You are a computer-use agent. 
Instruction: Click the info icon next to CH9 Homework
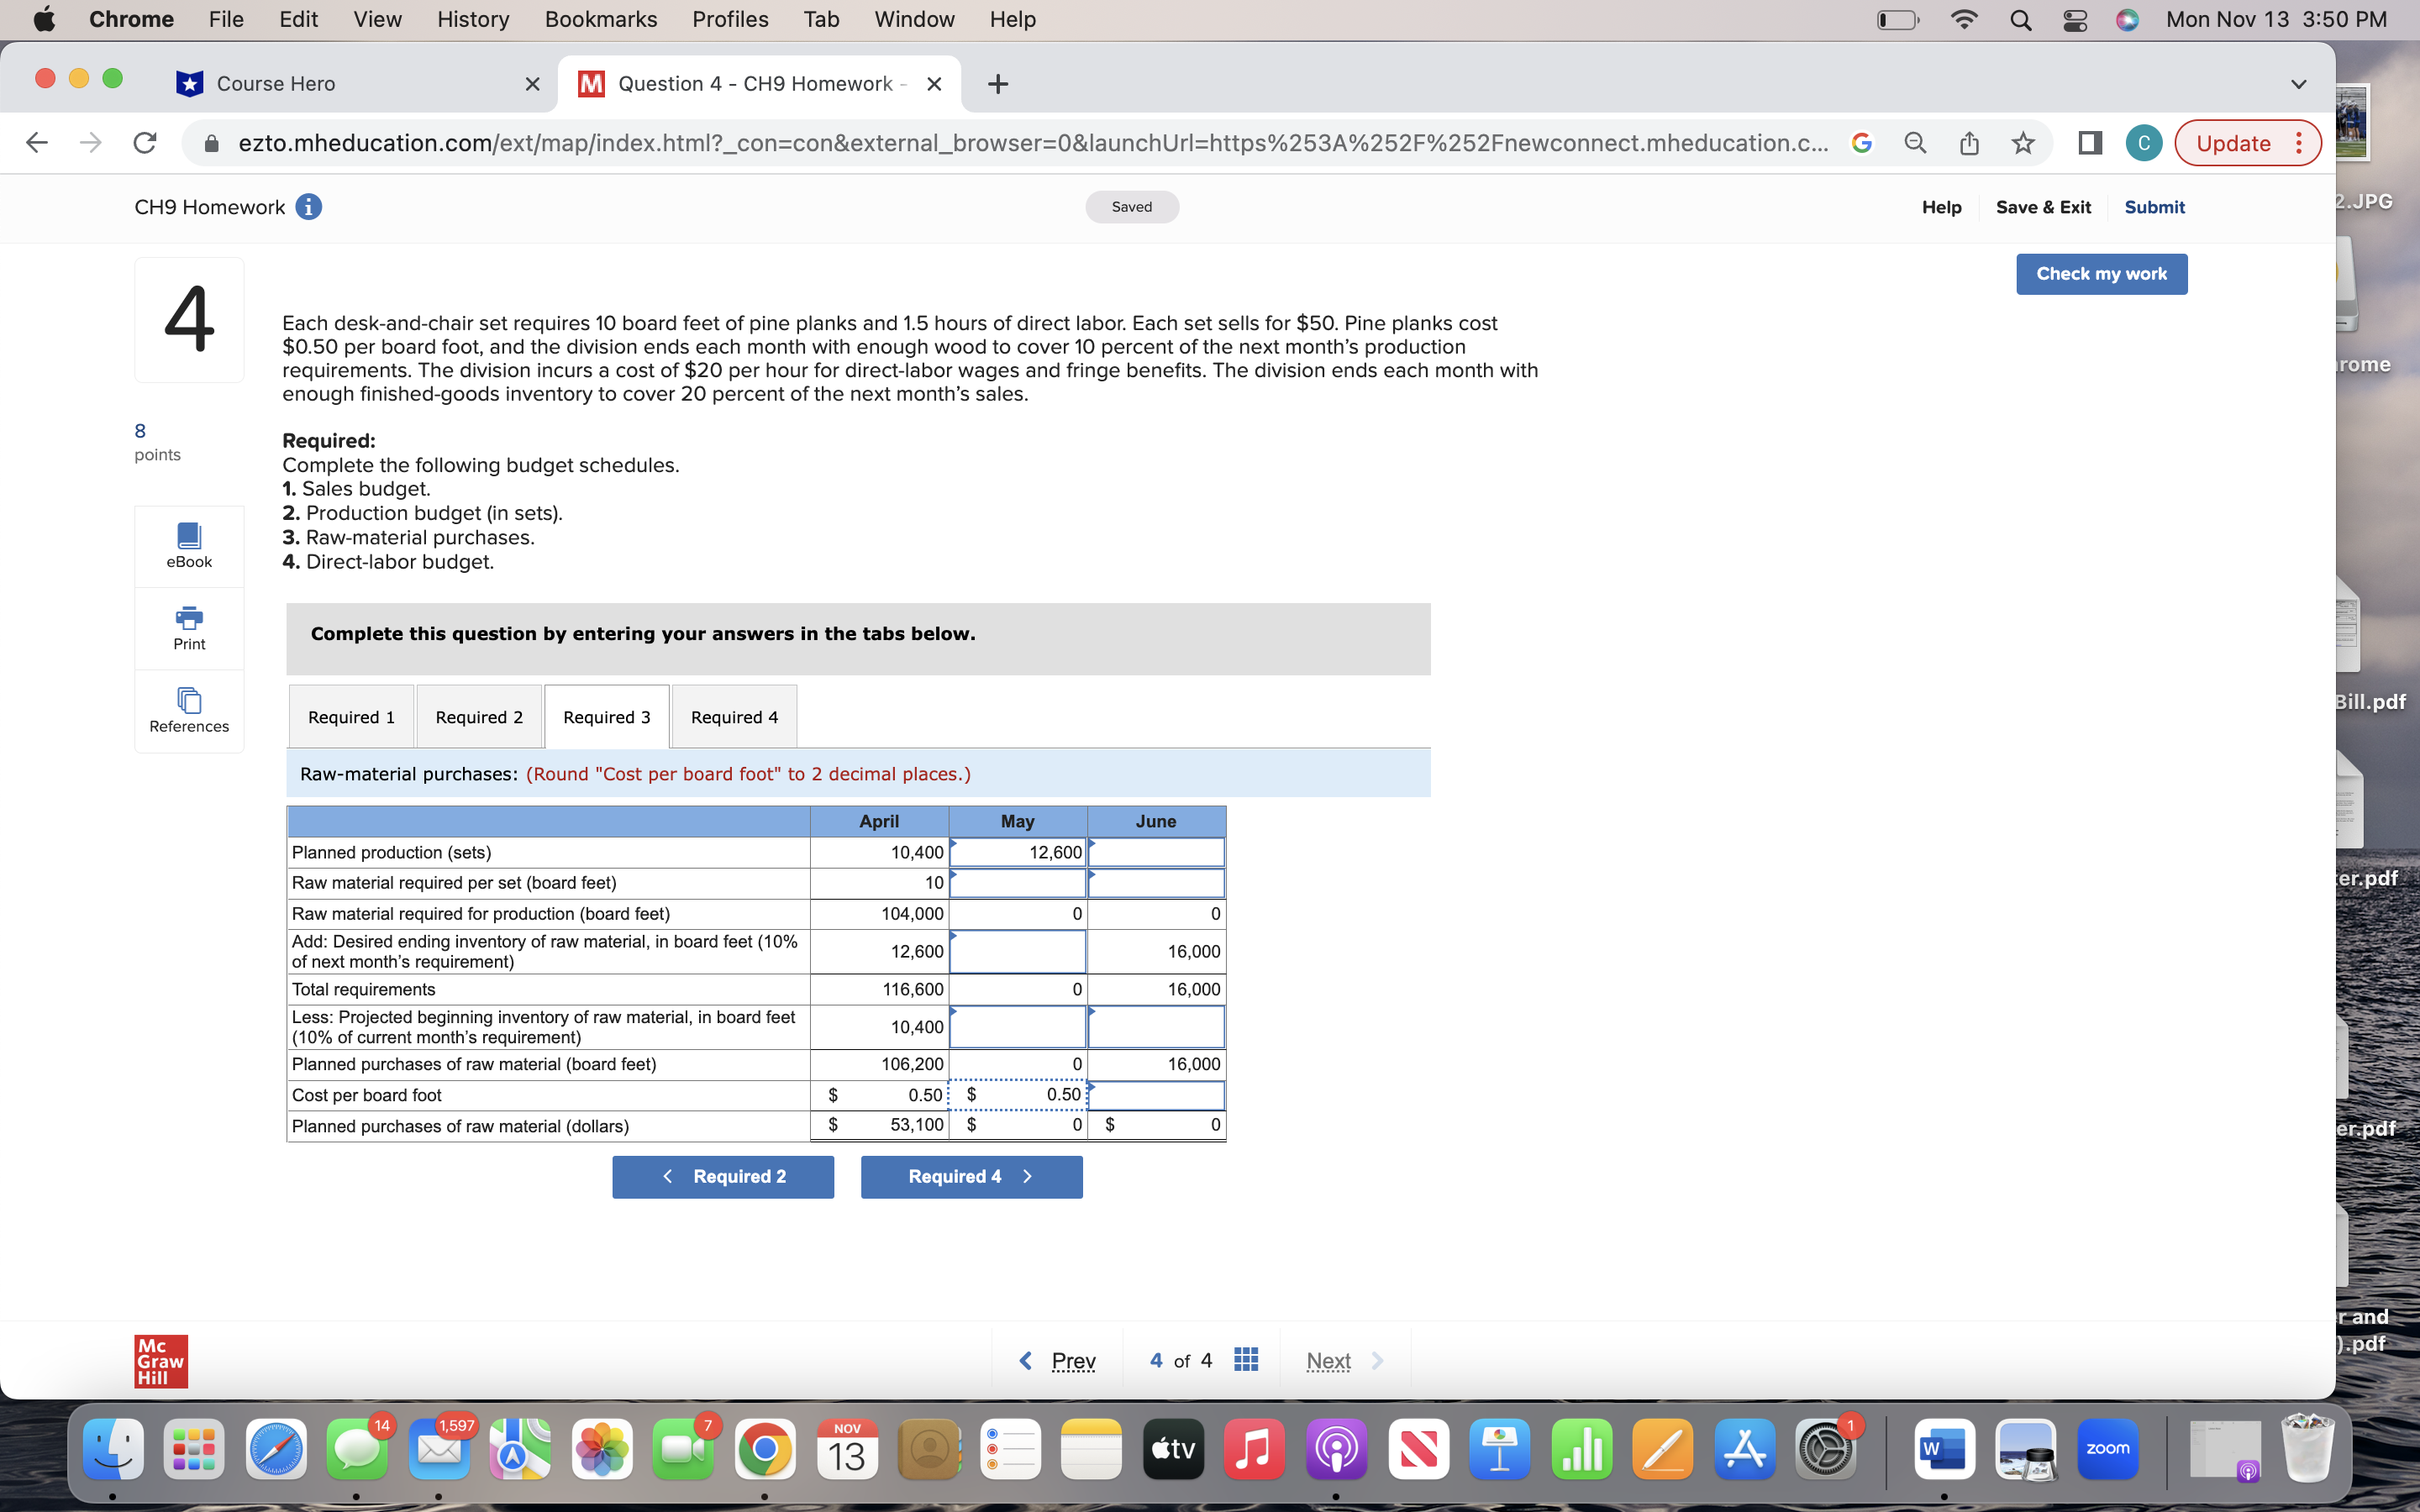[x=310, y=207]
